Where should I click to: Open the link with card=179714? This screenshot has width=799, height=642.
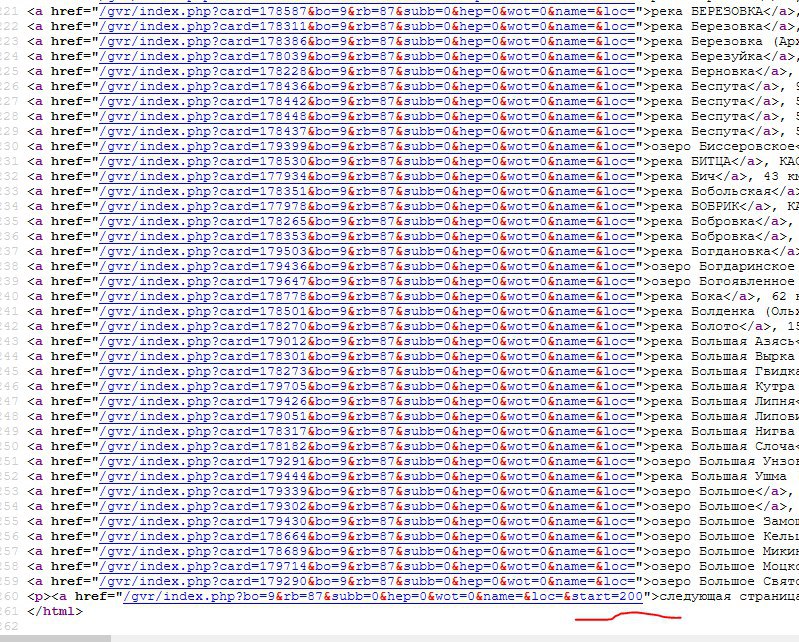pos(367,567)
